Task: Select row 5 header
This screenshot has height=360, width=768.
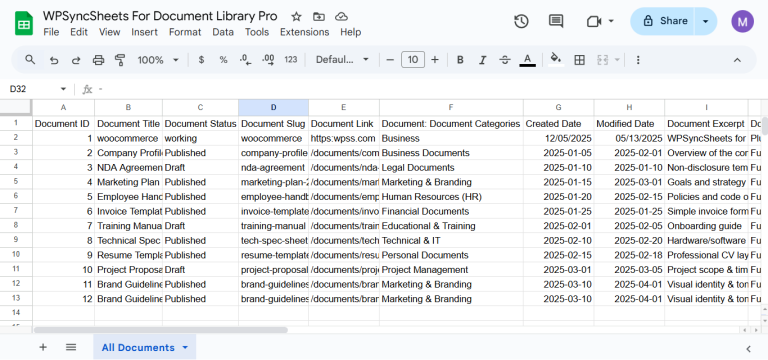Action: coord(16,182)
